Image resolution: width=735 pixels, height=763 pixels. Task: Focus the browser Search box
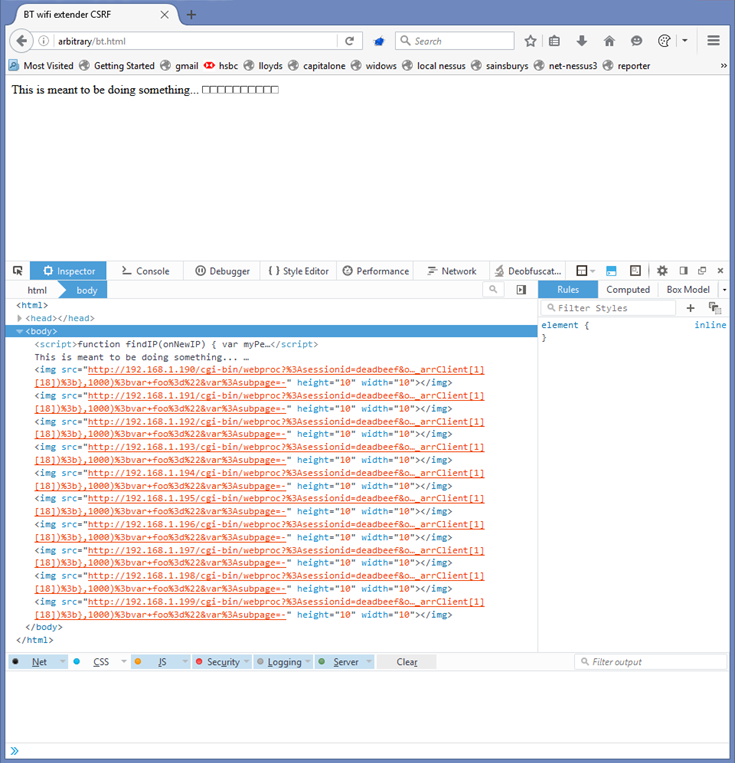[455, 41]
